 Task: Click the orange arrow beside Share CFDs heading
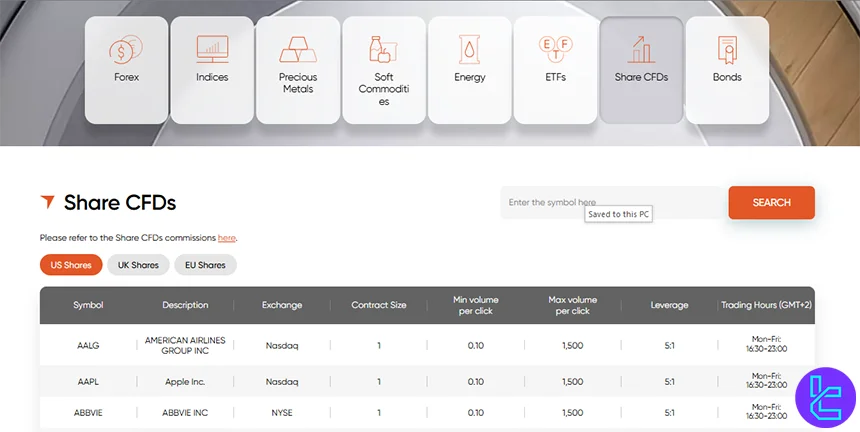(48, 202)
